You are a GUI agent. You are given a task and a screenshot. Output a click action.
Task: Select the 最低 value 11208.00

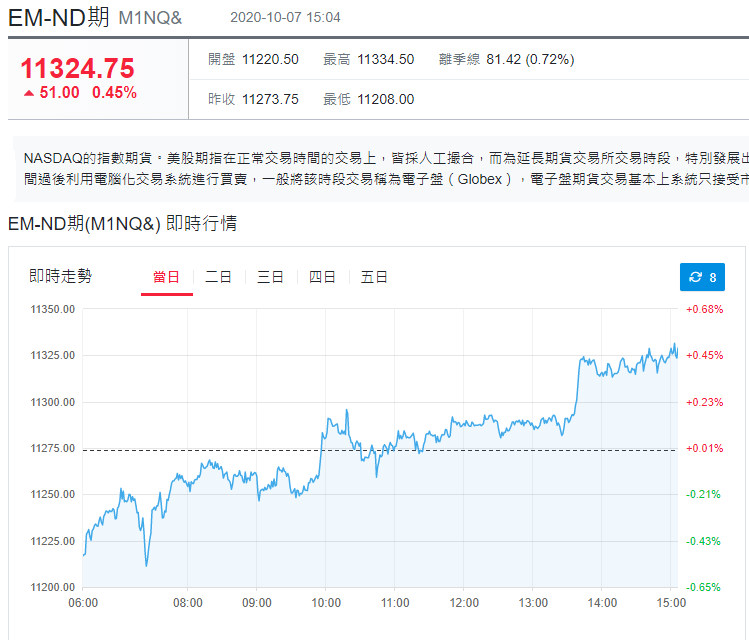click(x=385, y=99)
